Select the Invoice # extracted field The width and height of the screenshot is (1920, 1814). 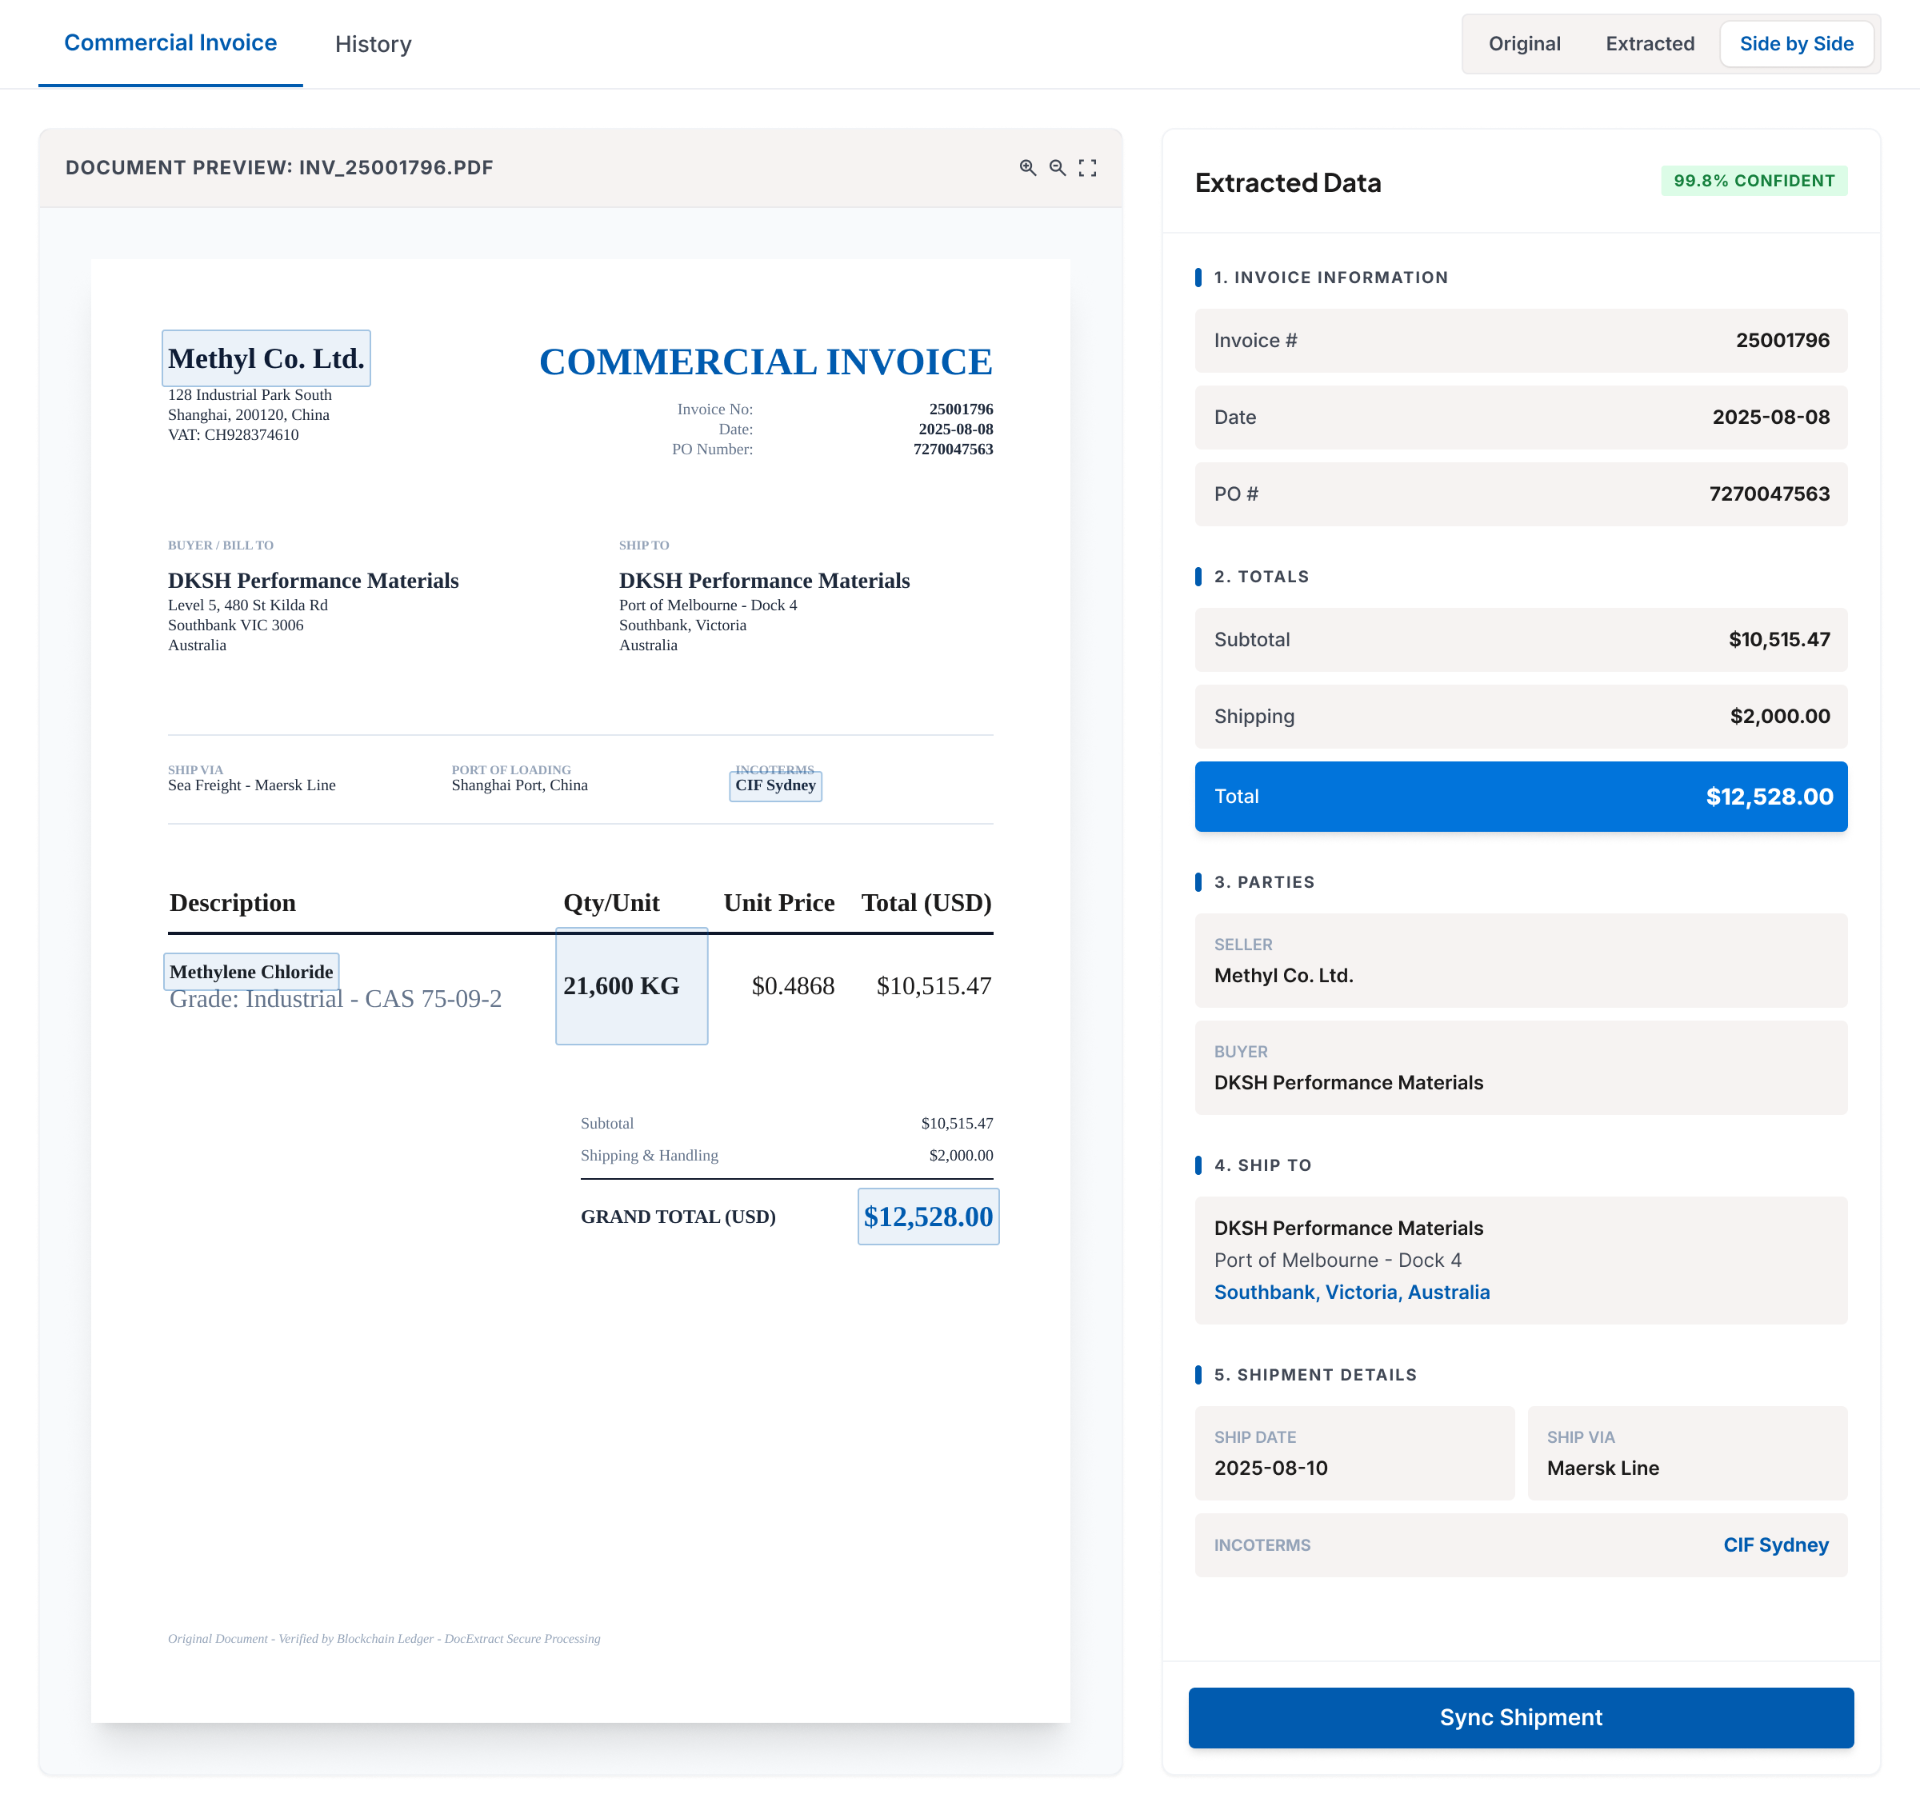tap(1520, 340)
